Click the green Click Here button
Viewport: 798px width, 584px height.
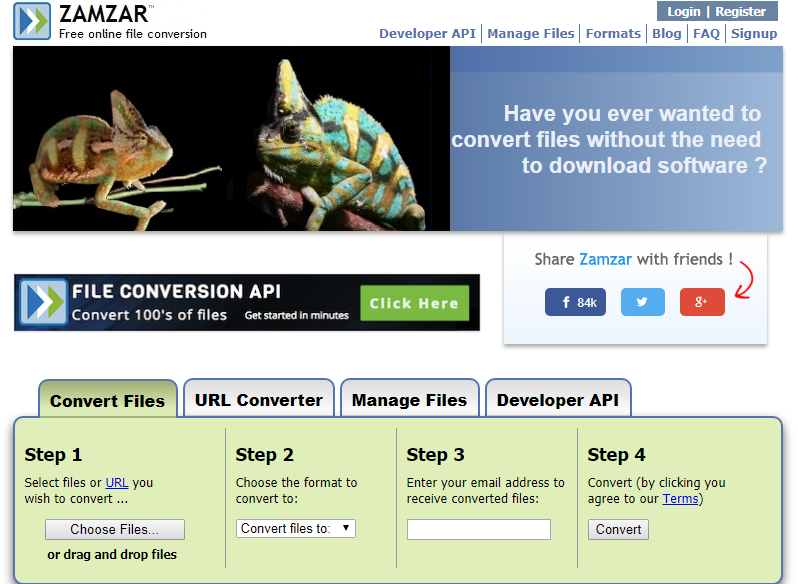coord(414,303)
